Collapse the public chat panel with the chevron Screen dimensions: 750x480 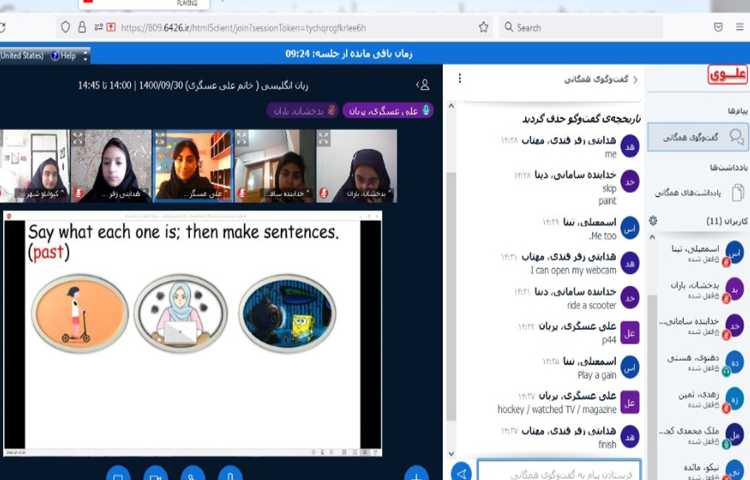635,80
